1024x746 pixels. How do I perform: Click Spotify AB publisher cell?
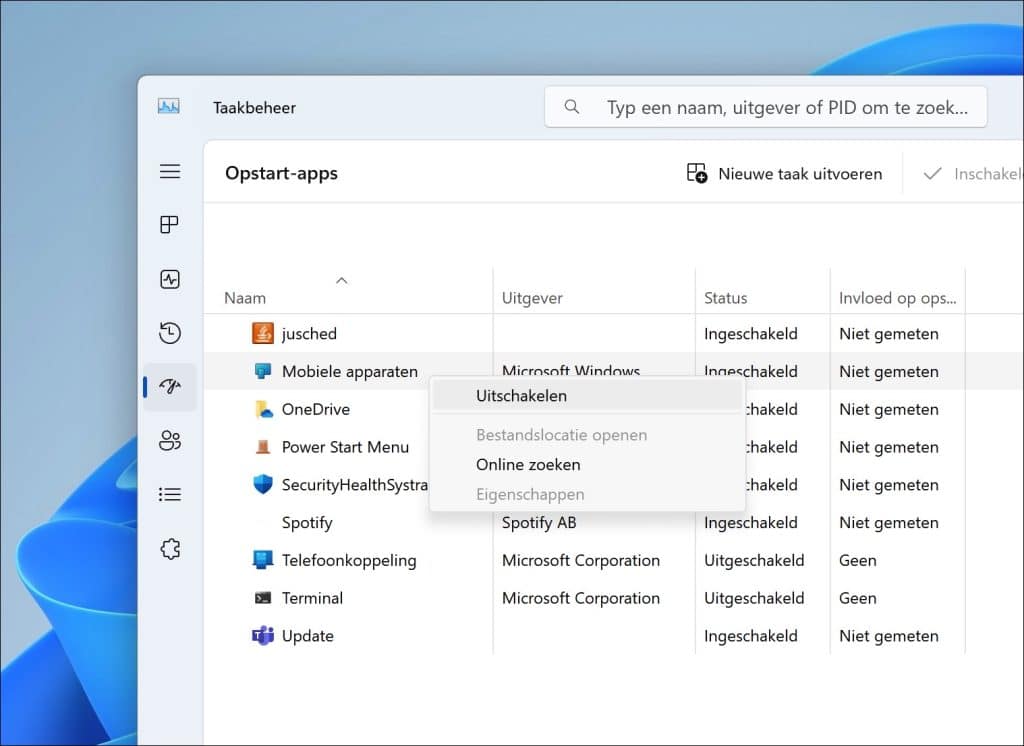coord(539,523)
